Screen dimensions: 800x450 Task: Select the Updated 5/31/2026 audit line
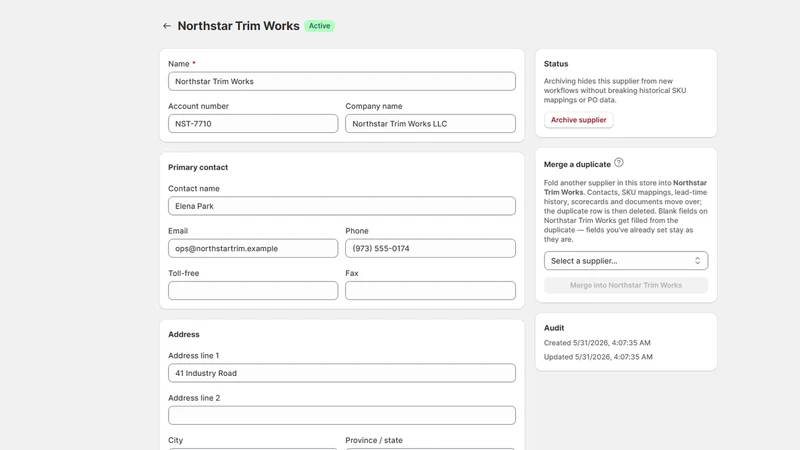598,357
